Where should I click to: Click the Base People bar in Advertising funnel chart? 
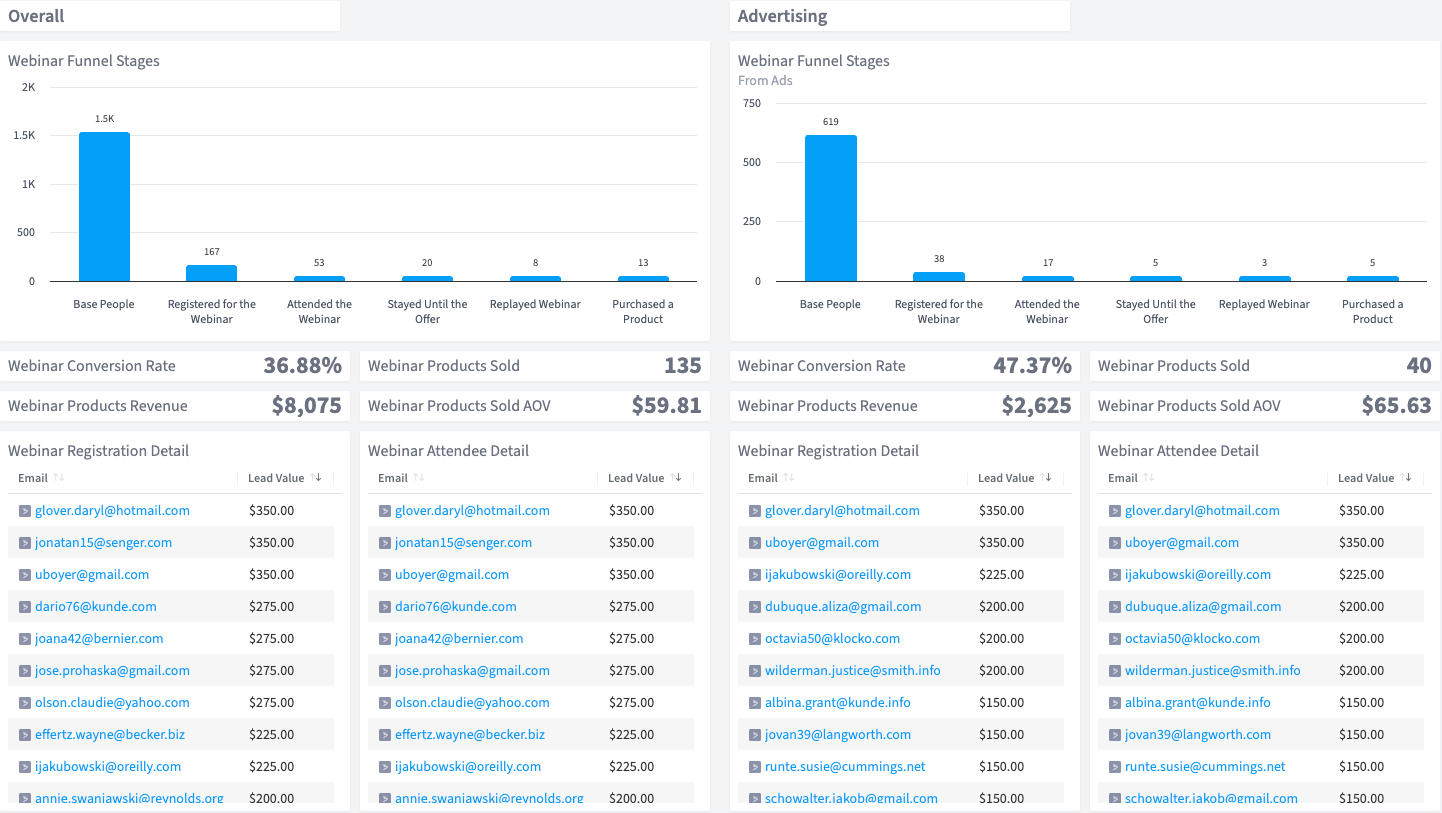830,208
